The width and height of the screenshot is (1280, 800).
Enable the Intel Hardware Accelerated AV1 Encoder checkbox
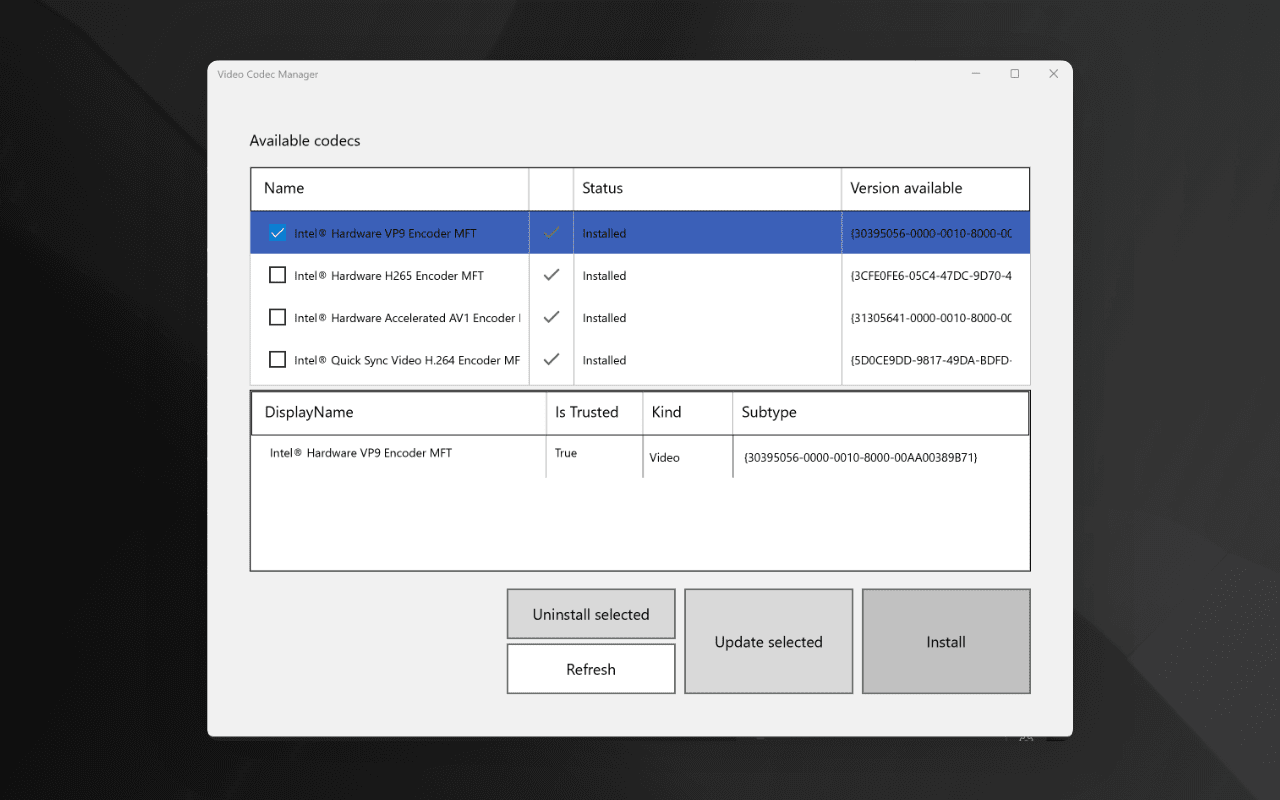[x=277, y=317]
